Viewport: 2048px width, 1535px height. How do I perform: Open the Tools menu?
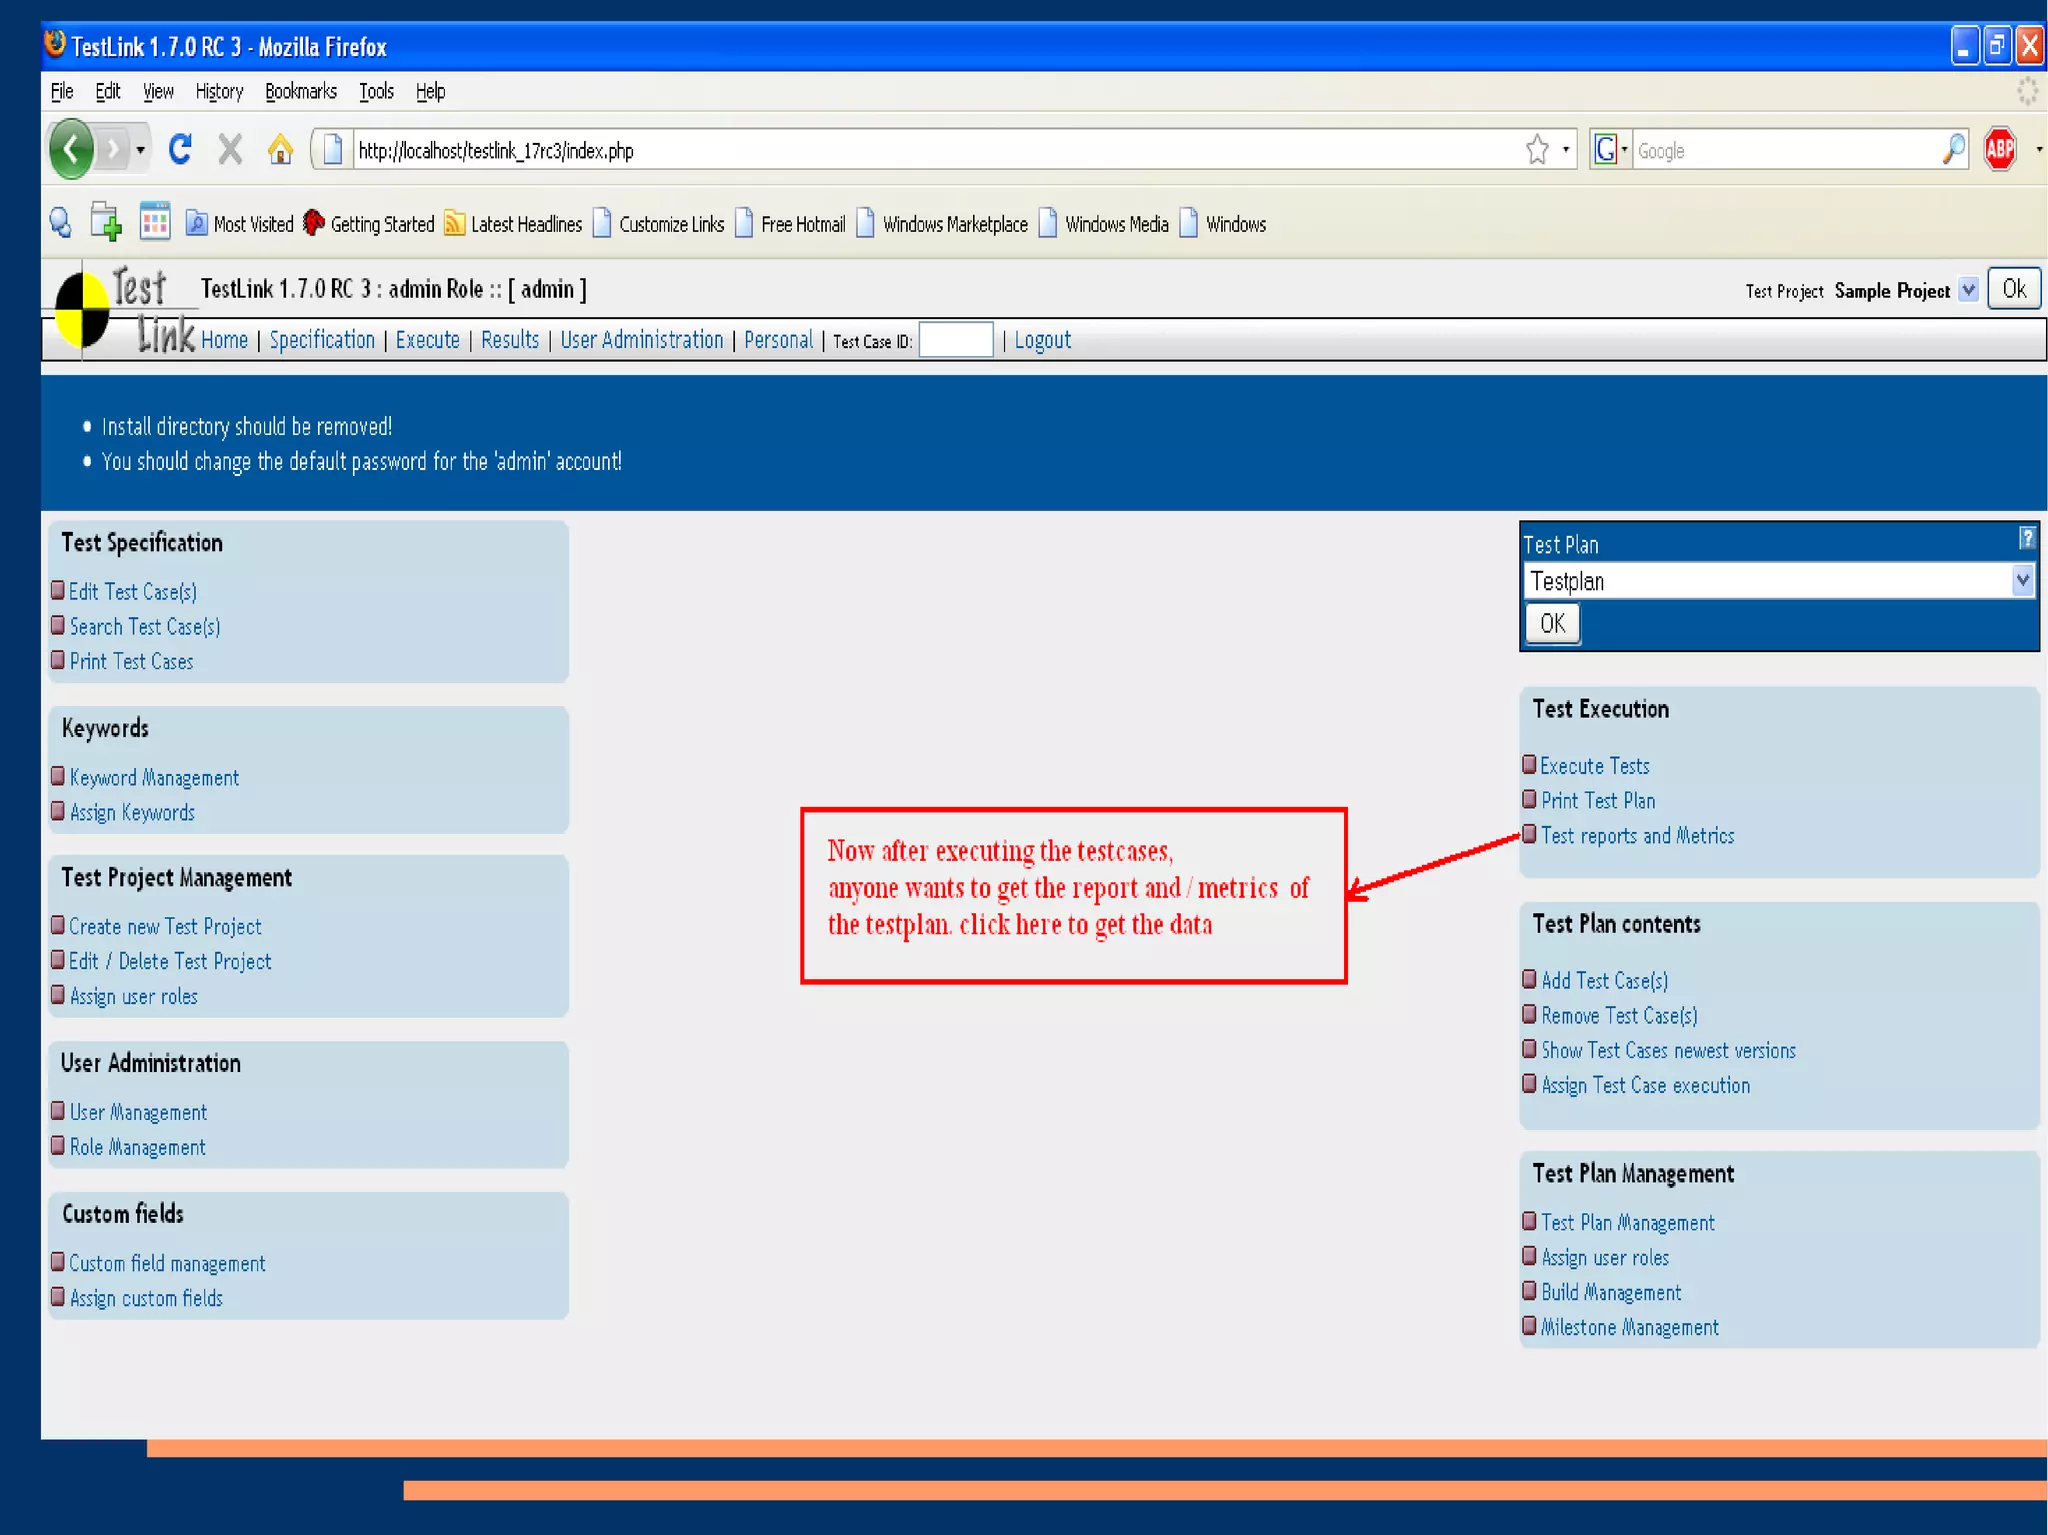click(377, 92)
